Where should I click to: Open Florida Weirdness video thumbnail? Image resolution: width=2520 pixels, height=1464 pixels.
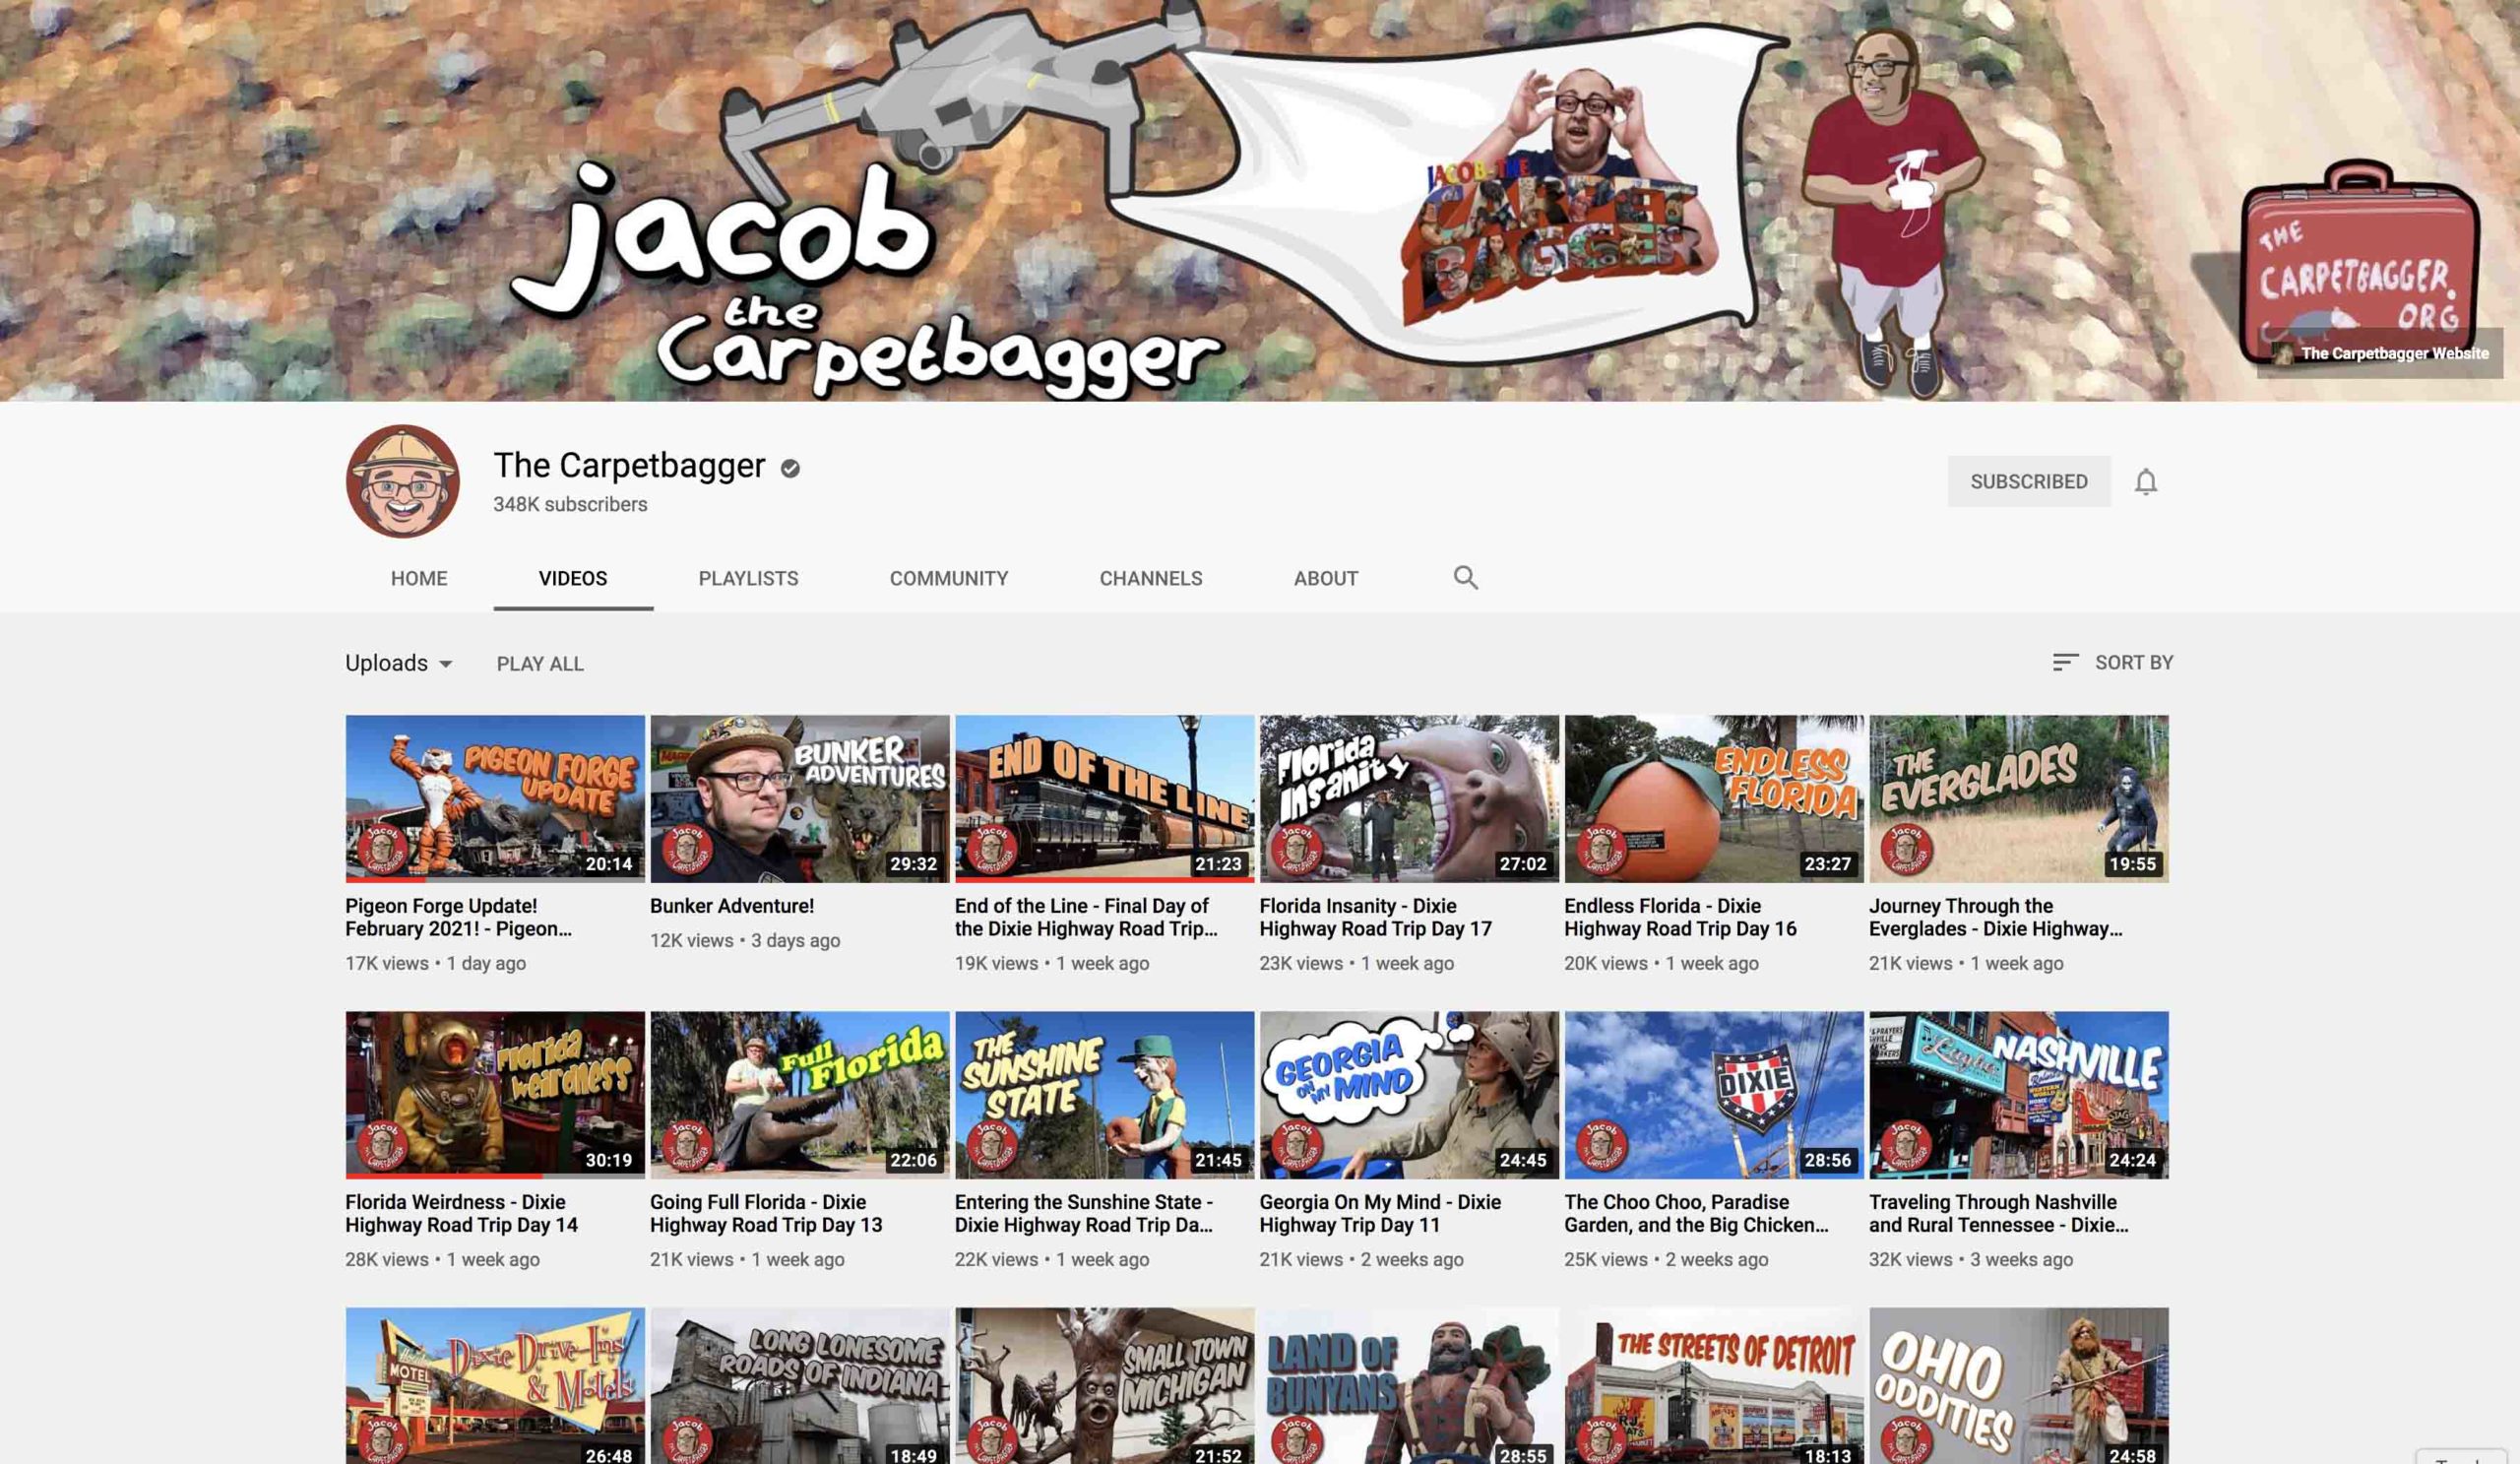(x=495, y=1095)
